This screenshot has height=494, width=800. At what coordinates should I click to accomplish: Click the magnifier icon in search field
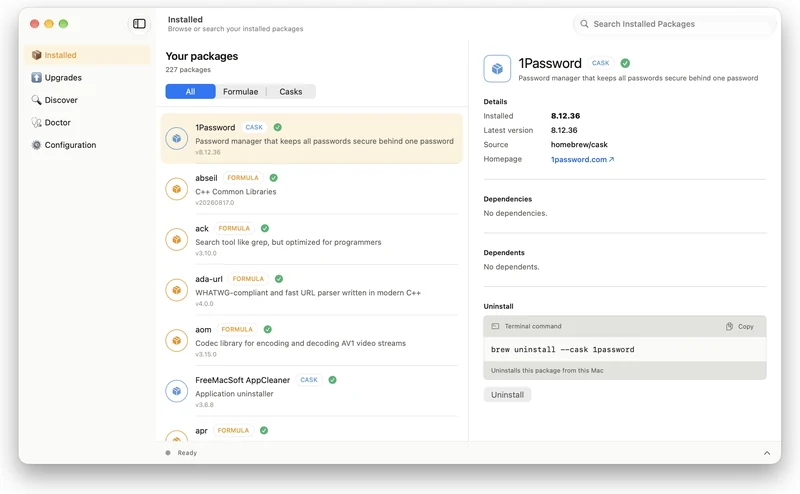(x=584, y=24)
